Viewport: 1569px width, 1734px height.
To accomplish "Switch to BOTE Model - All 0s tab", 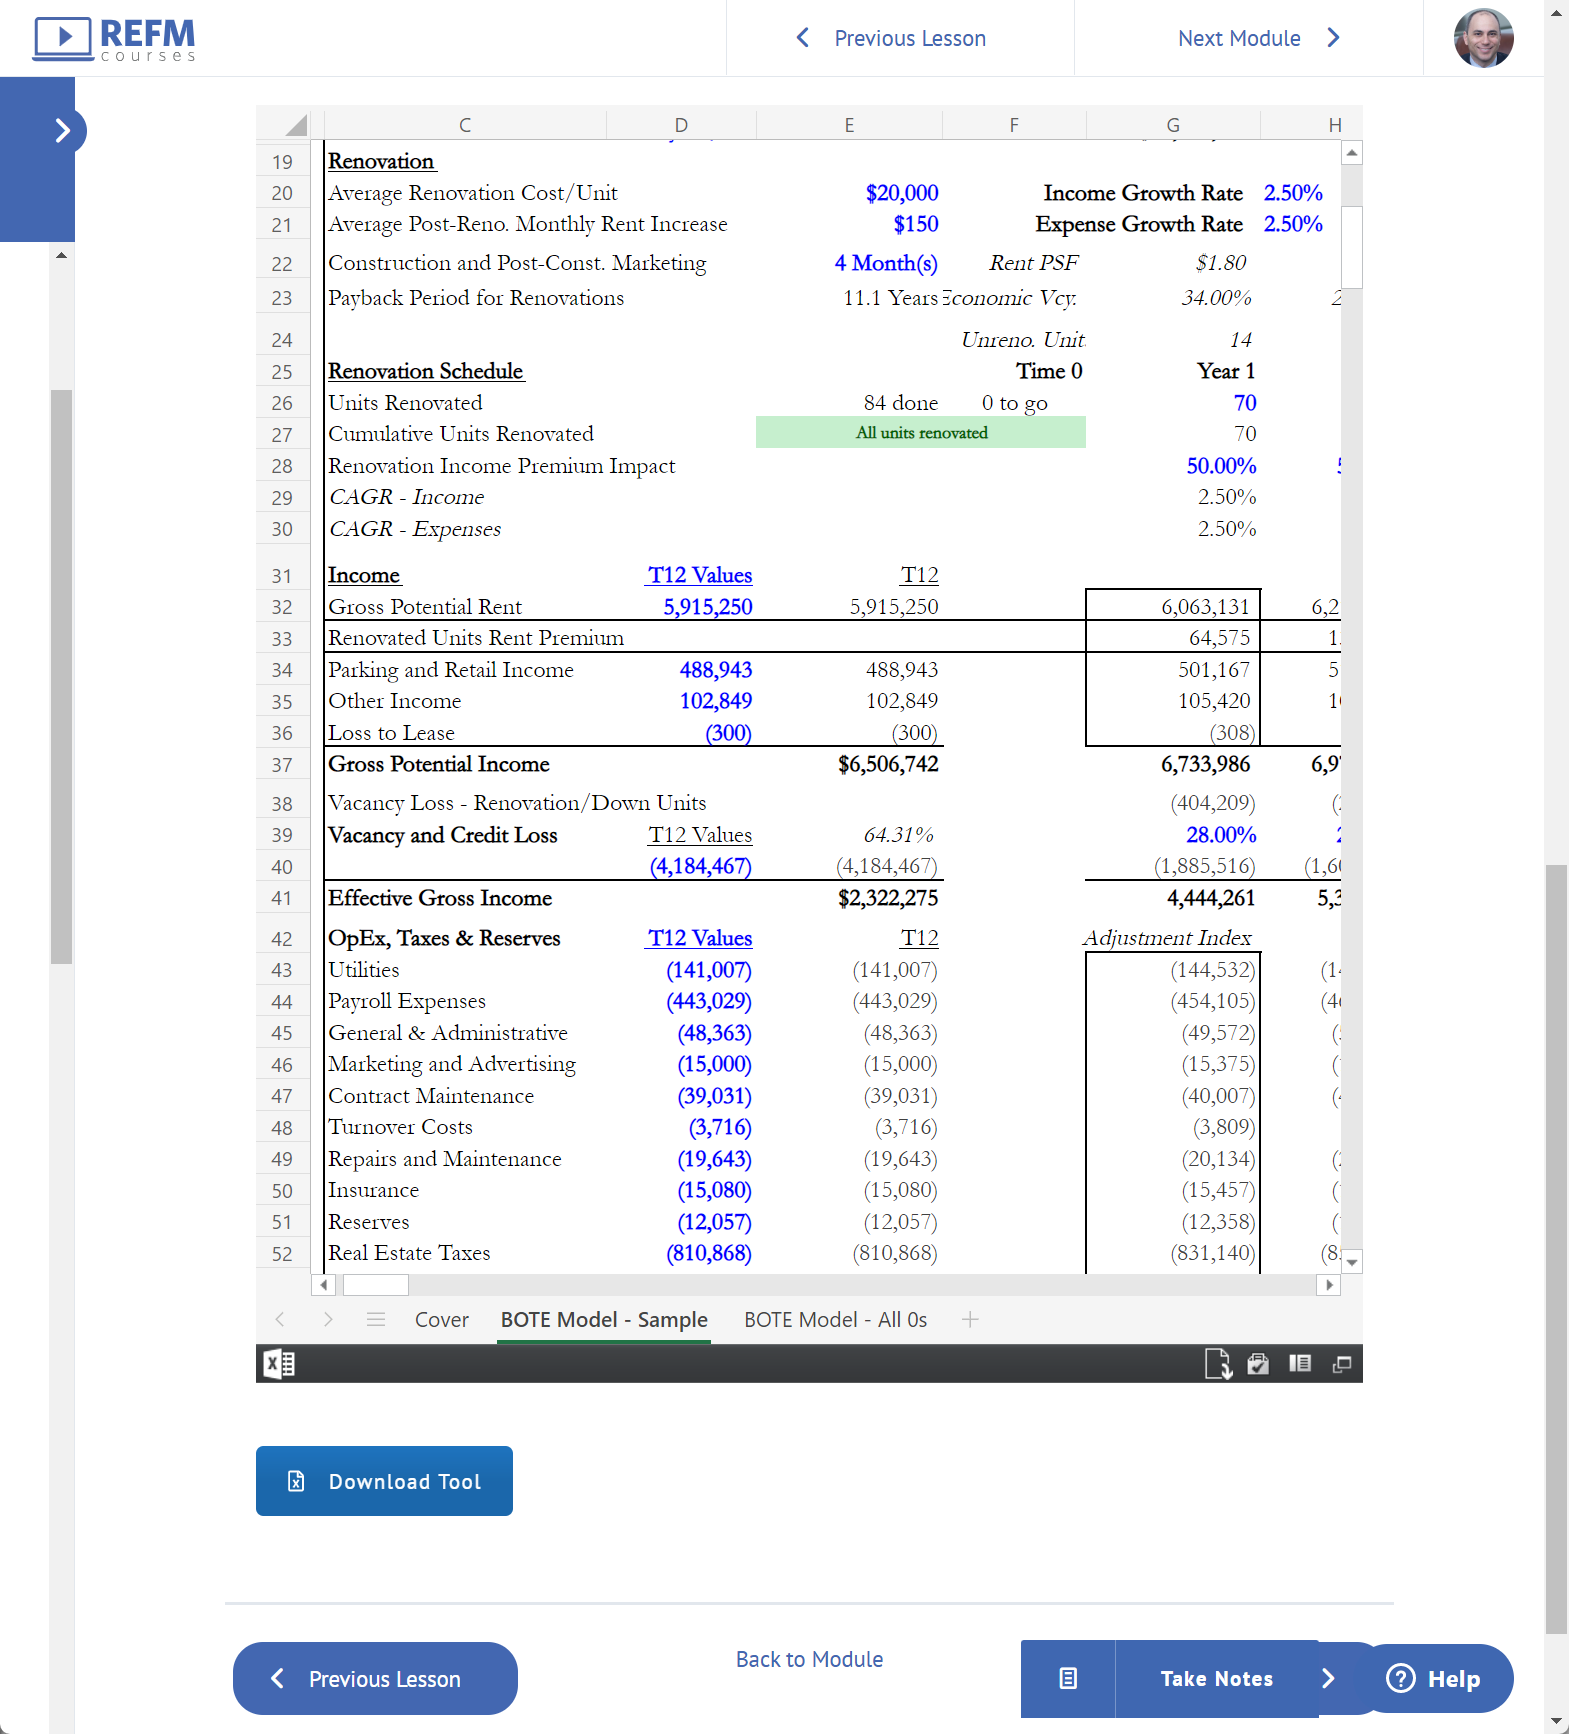I will pos(835,1320).
